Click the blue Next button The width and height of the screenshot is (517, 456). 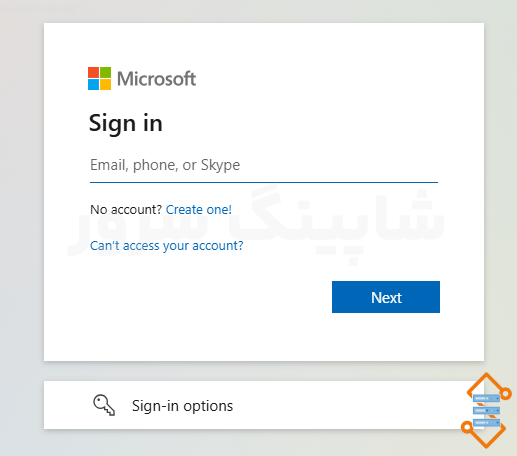click(x=386, y=297)
